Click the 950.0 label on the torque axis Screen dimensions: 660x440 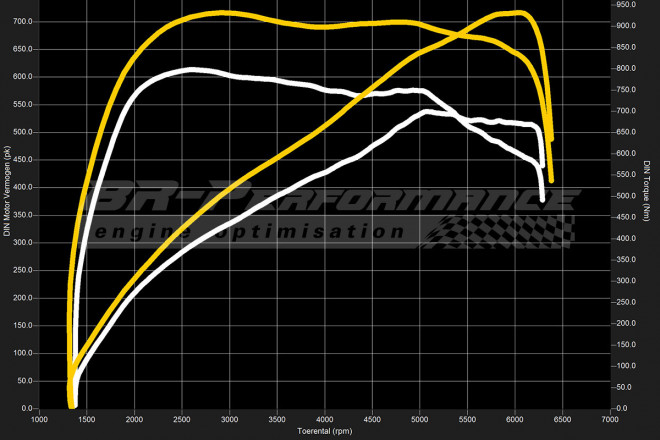pos(629,4)
